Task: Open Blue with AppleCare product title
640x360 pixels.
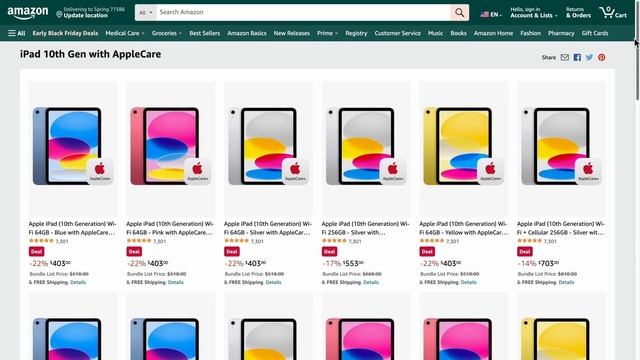Action: click(x=73, y=228)
